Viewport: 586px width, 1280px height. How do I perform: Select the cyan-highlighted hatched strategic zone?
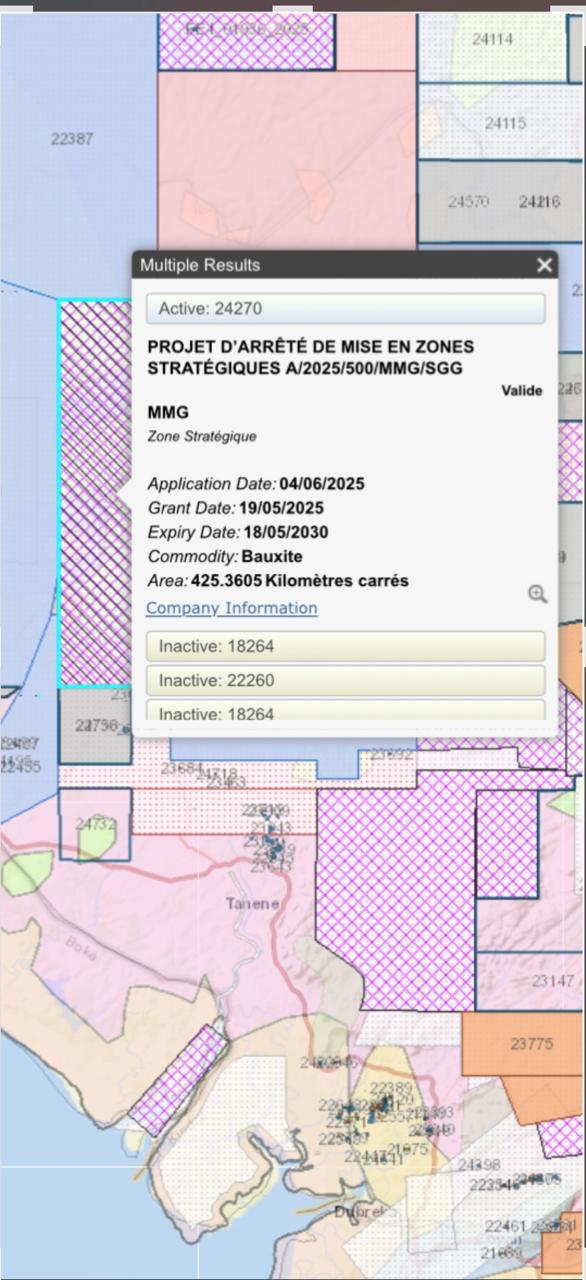click(95, 492)
